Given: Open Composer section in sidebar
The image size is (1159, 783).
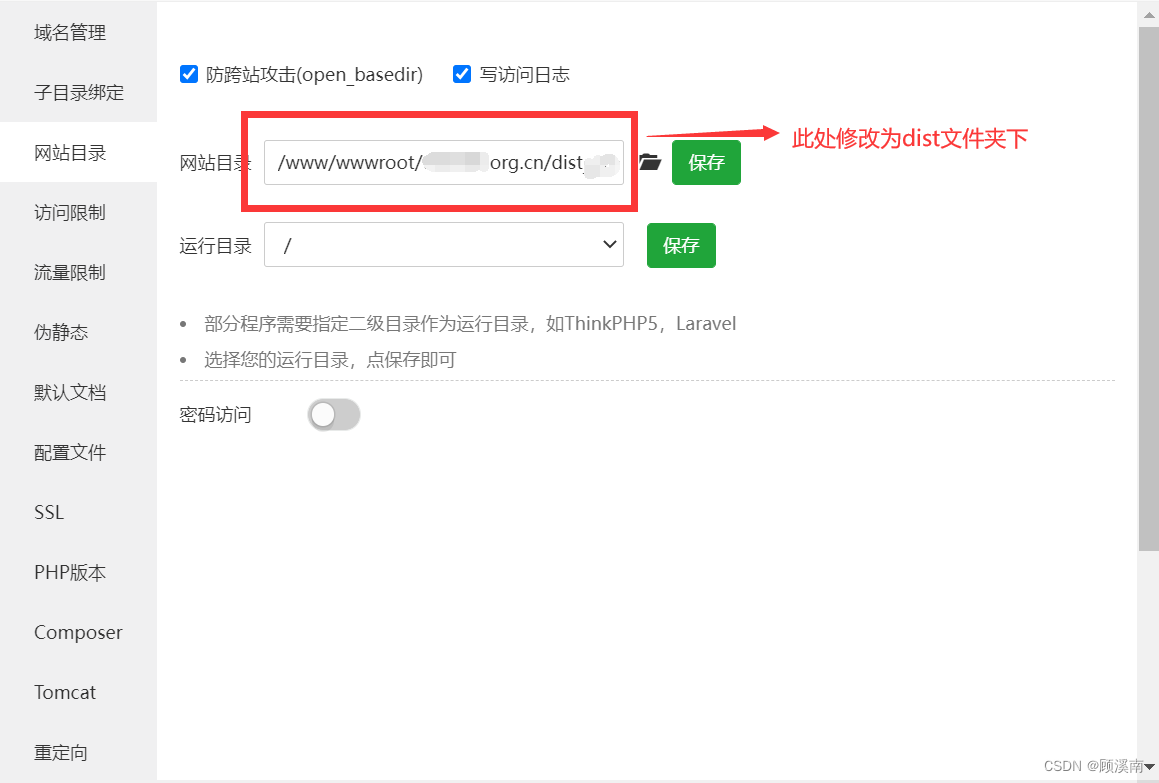Looking at the screenshot, I should (x=78, y=632).
